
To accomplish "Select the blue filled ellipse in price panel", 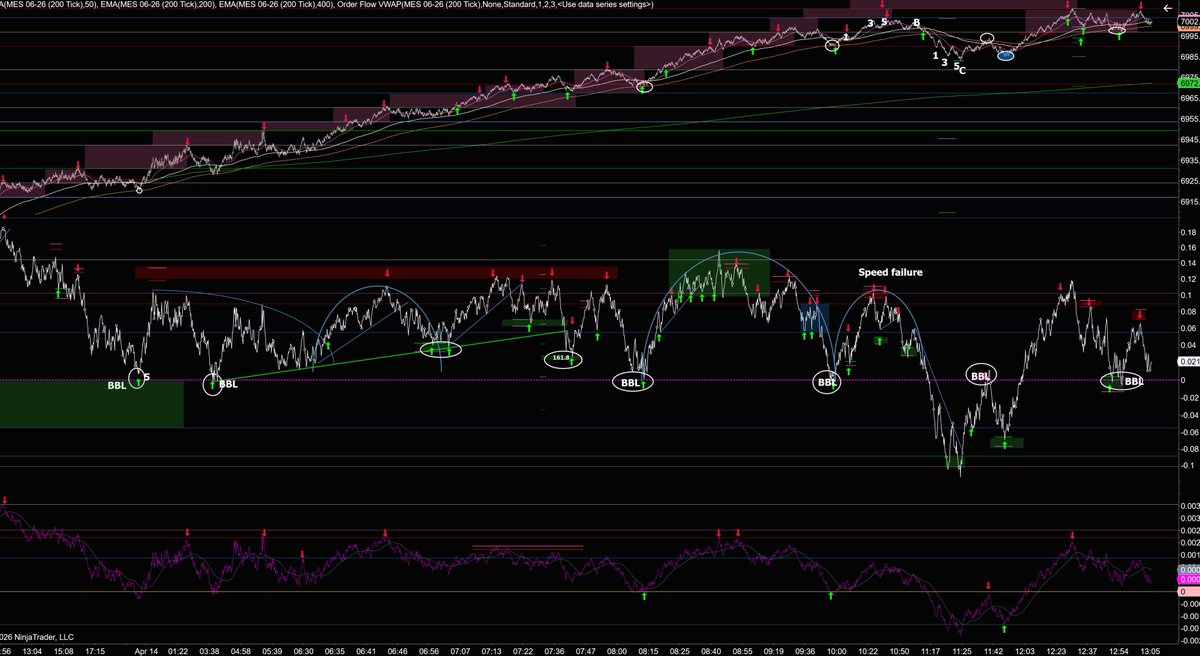I will [x=1005, y=56].
